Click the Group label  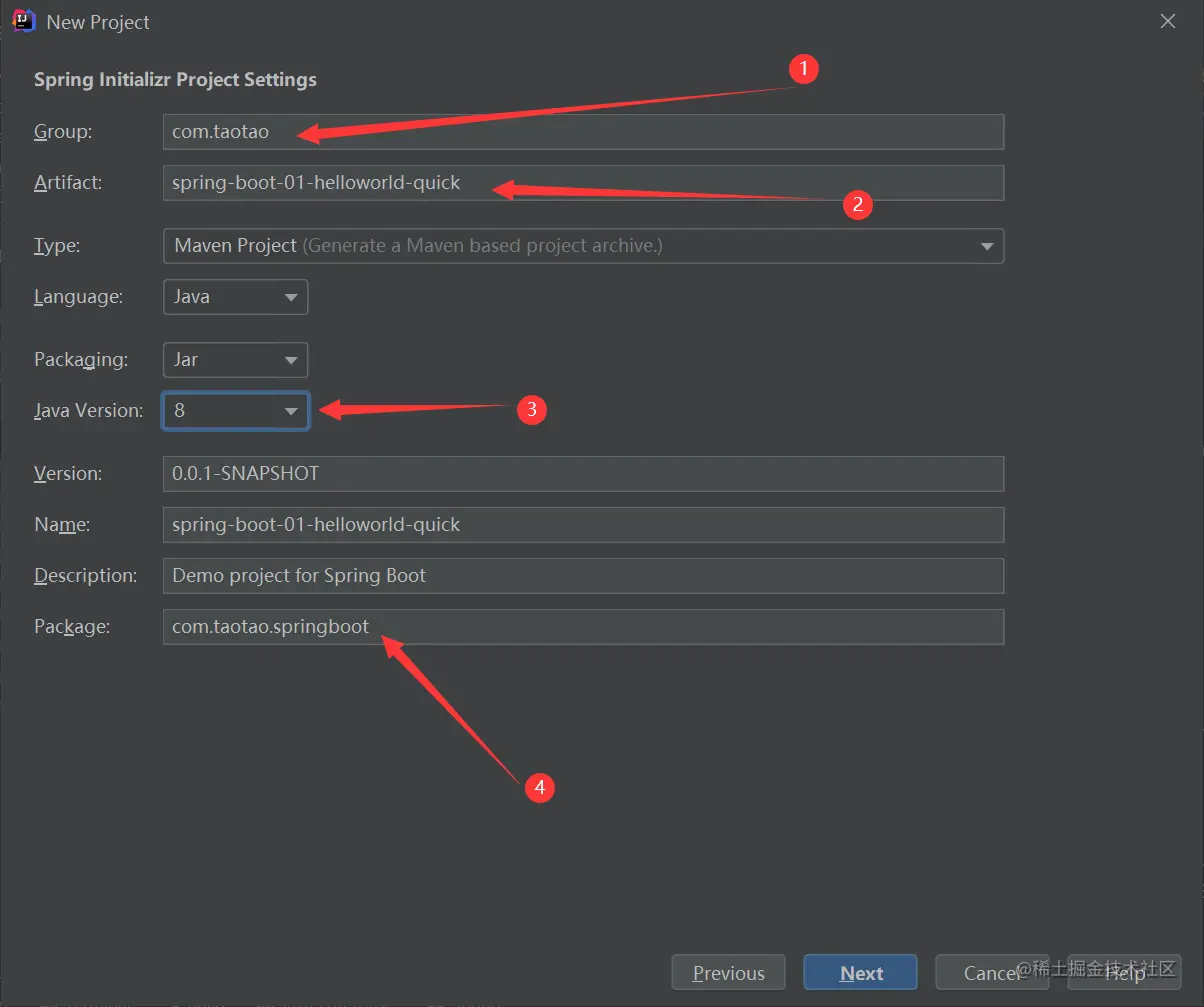pos(63,132)
